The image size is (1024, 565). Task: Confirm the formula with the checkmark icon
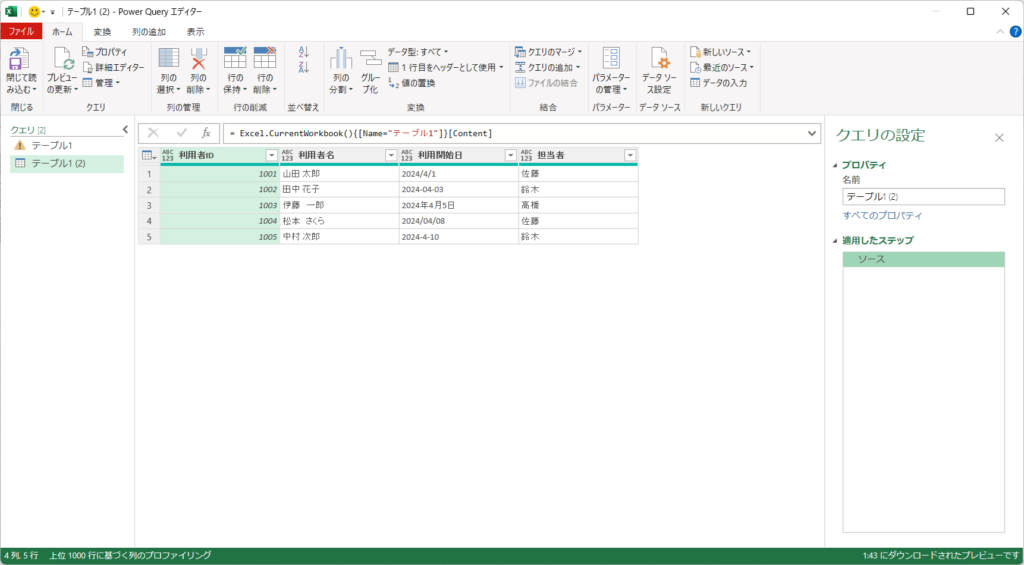(182, 133)
